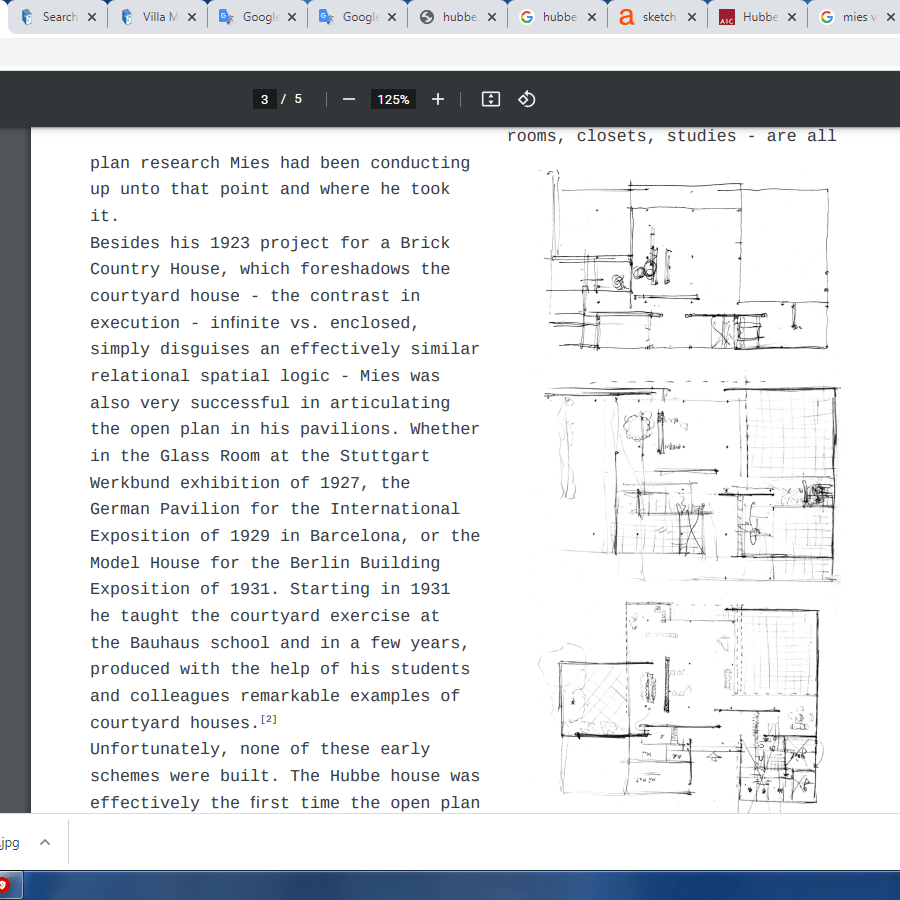Switch to the Hubbe AIC tab
Screen dimensions: 900x900
[757, 17]
